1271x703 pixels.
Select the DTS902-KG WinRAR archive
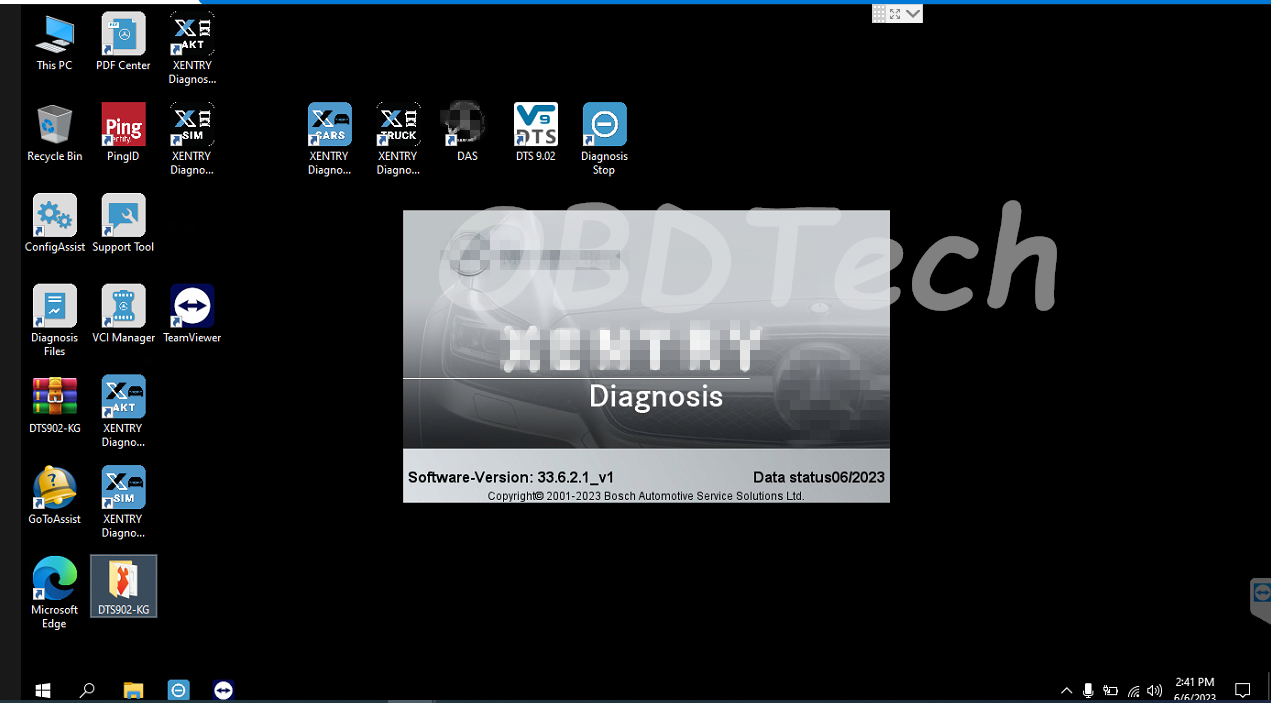tap(54, 406)
